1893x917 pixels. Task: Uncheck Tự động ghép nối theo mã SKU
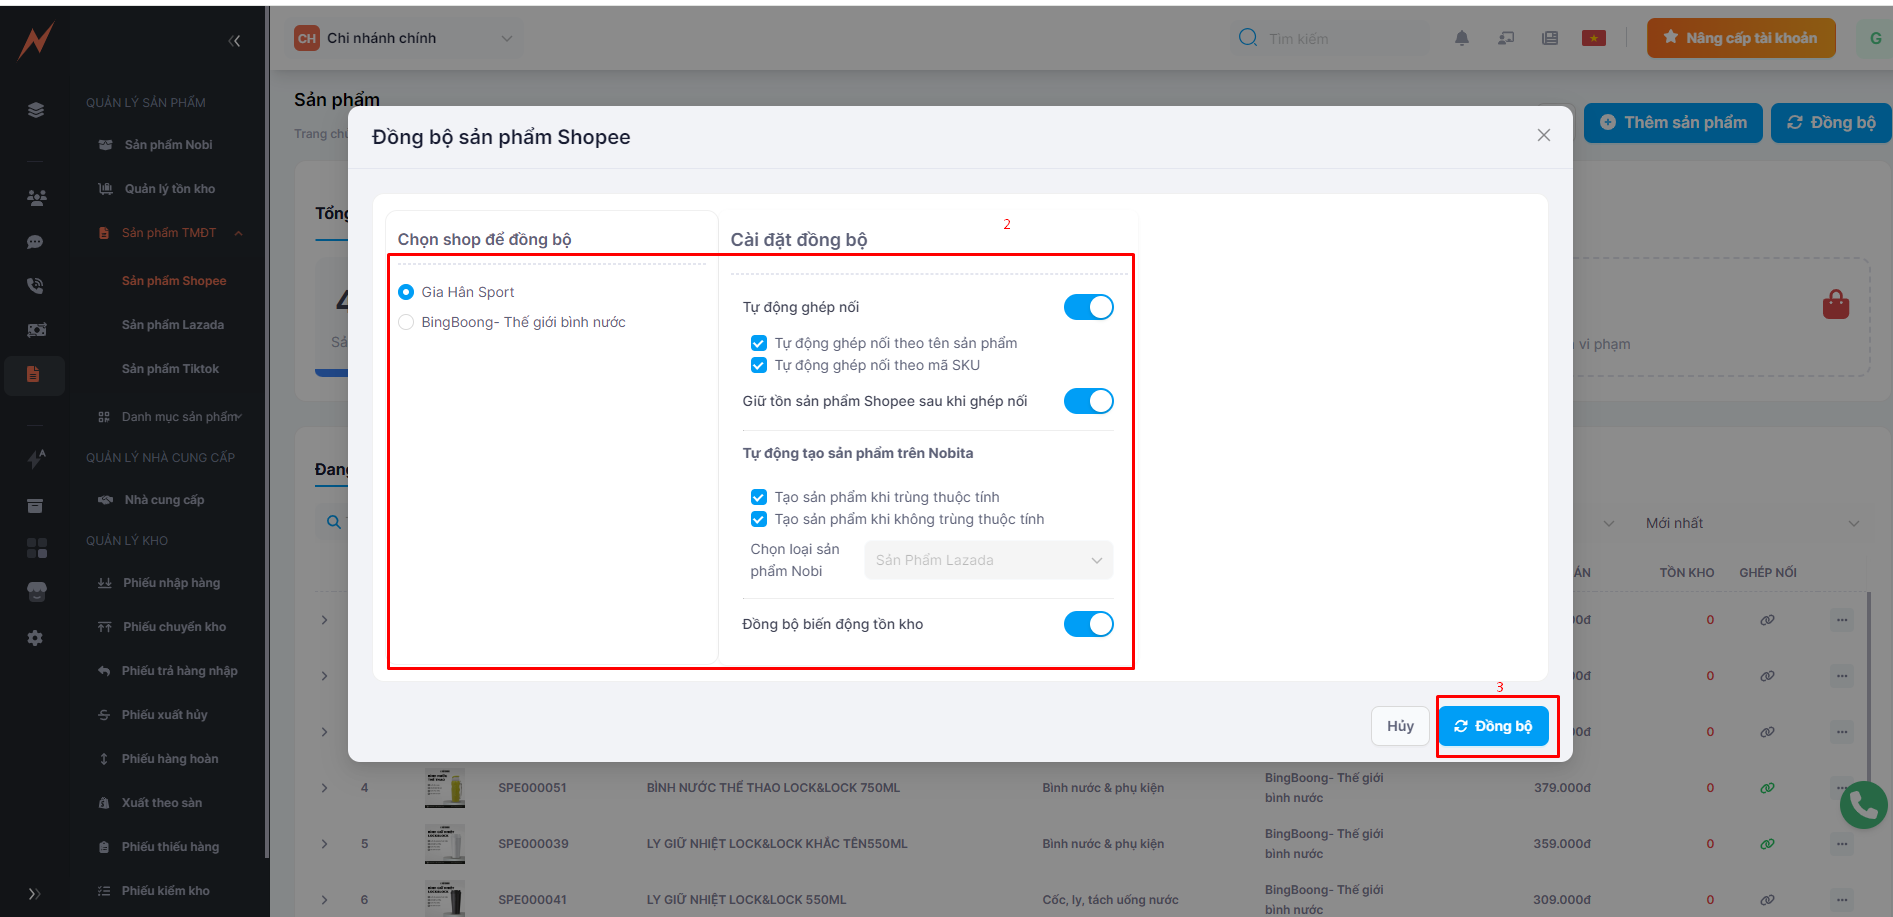click(759, 365)
